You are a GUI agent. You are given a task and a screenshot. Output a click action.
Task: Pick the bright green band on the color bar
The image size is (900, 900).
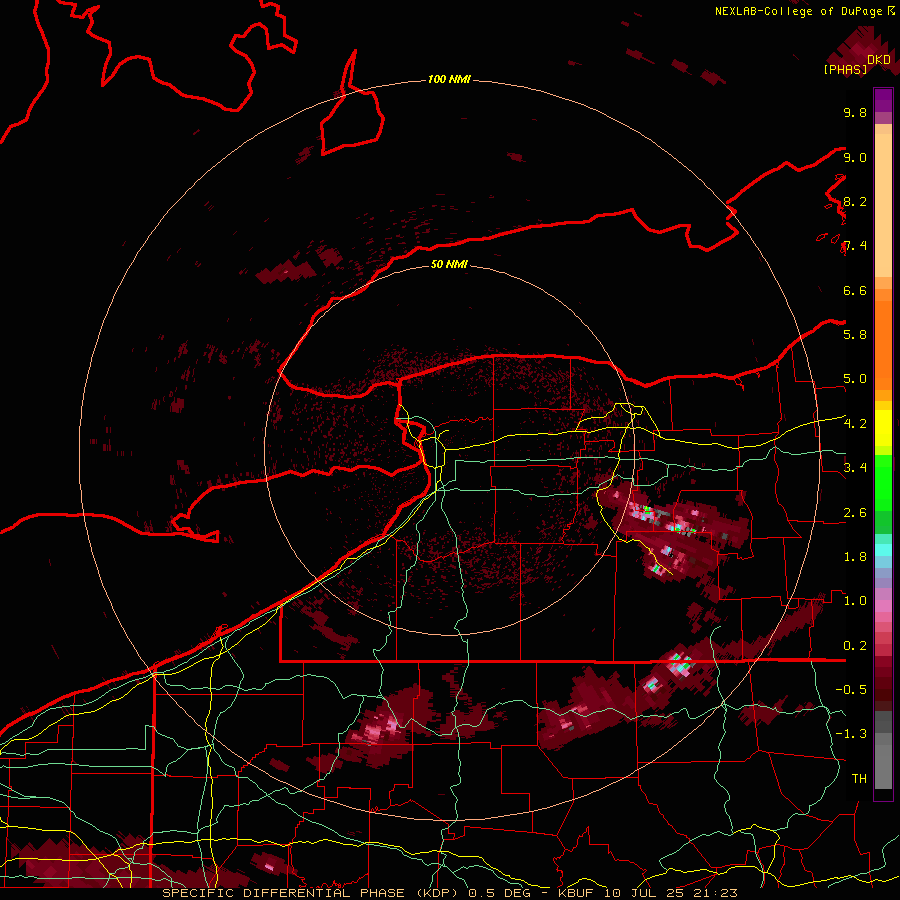883,482
